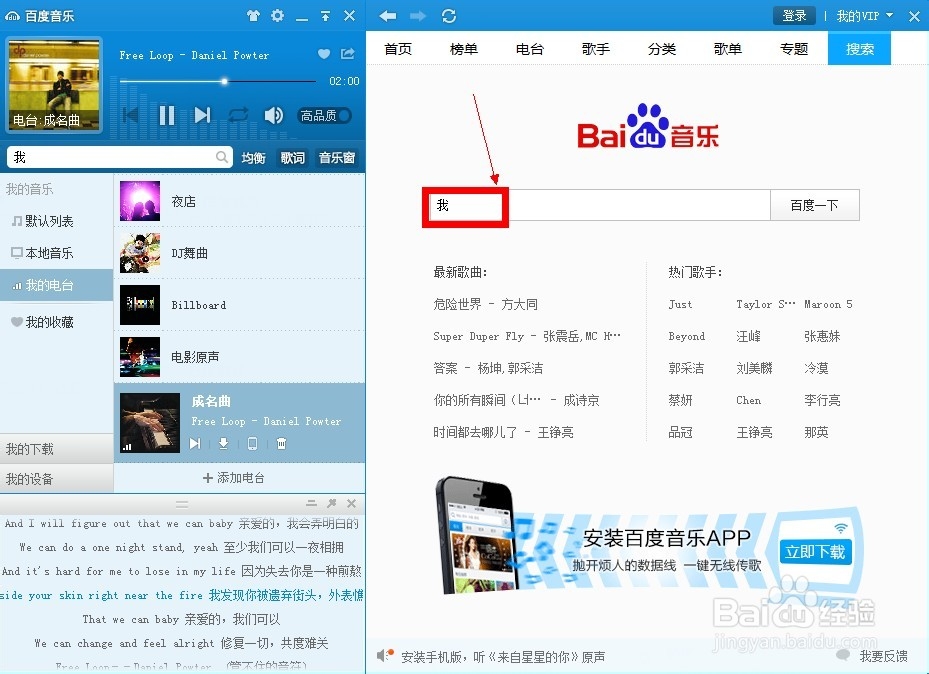Screen dimensions: 929x674
Task: Switch to the 分类 tab
Action: click(x=662, y=49)
